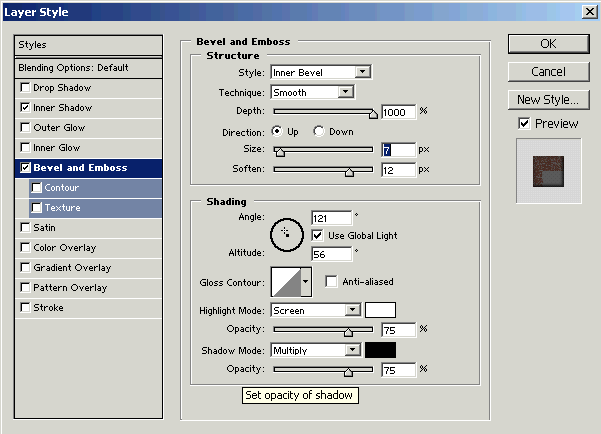Click the Soften slider handle
601x434 pixels.
tap(349, 172)
